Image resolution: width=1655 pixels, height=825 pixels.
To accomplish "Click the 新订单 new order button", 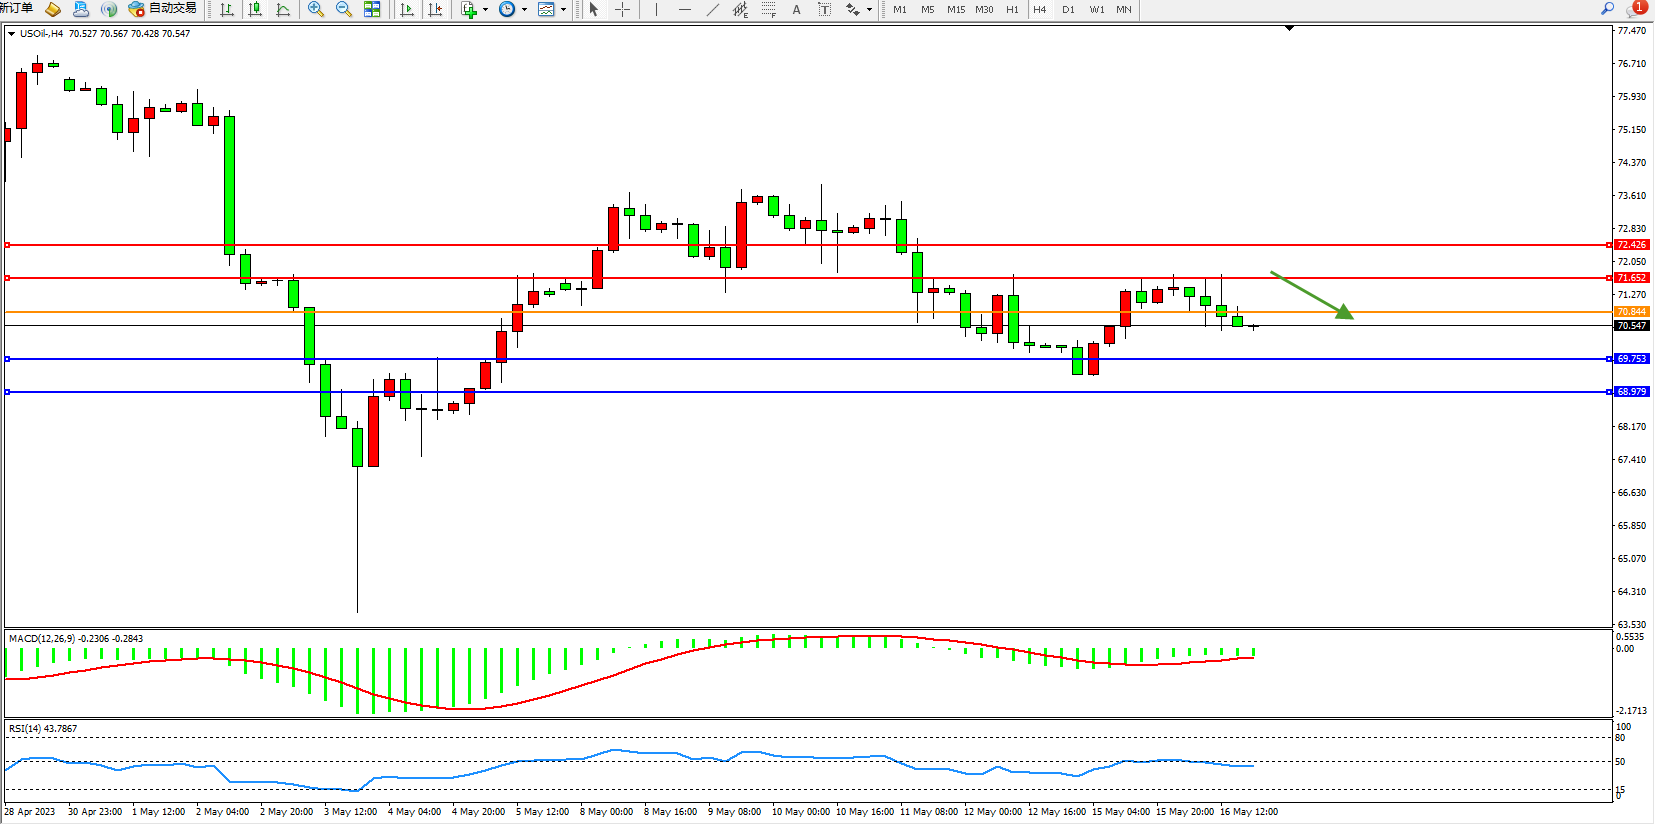I will [x=17, y=9].
